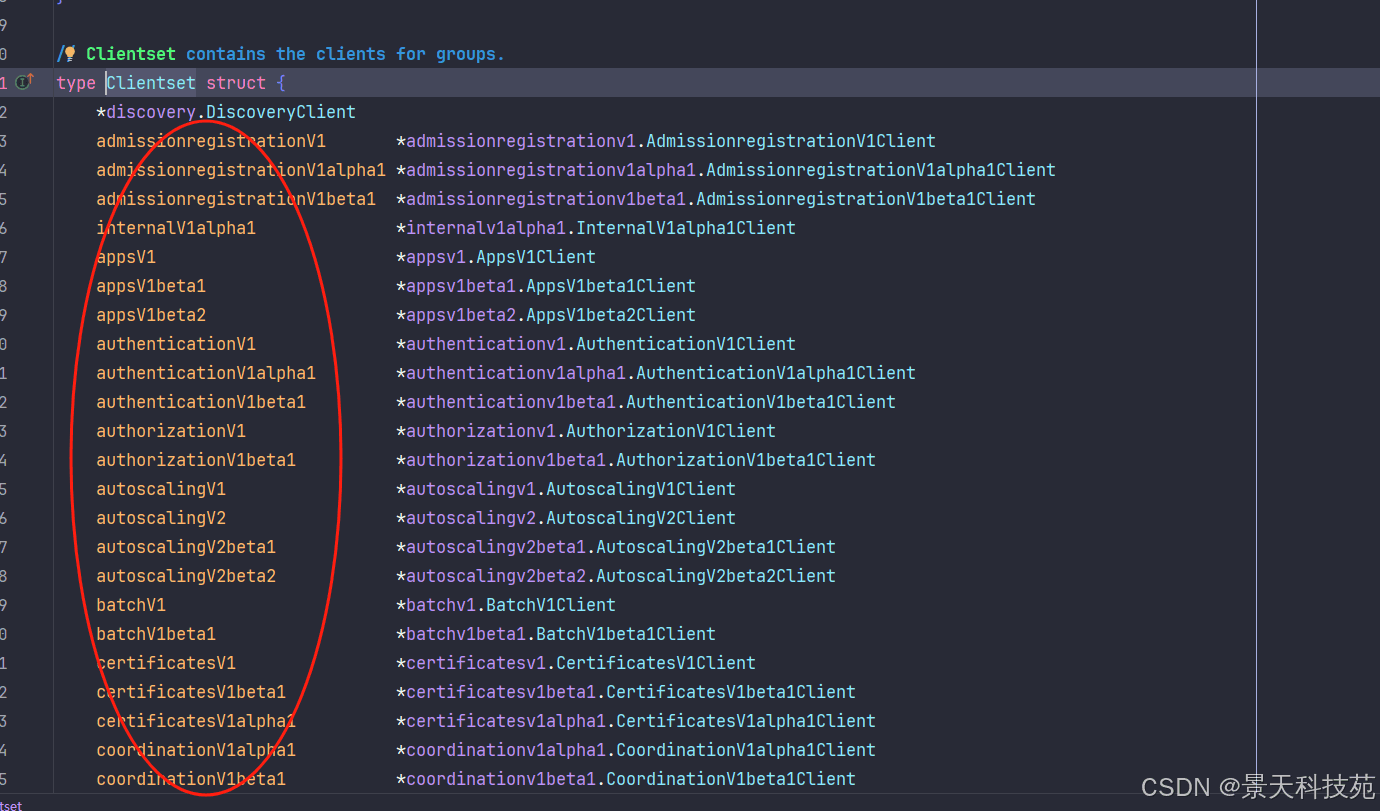Click the embedded '*discovery.DiscoveryClient' field
Screen dimensions: 1380x811
[x=226, y=112]
